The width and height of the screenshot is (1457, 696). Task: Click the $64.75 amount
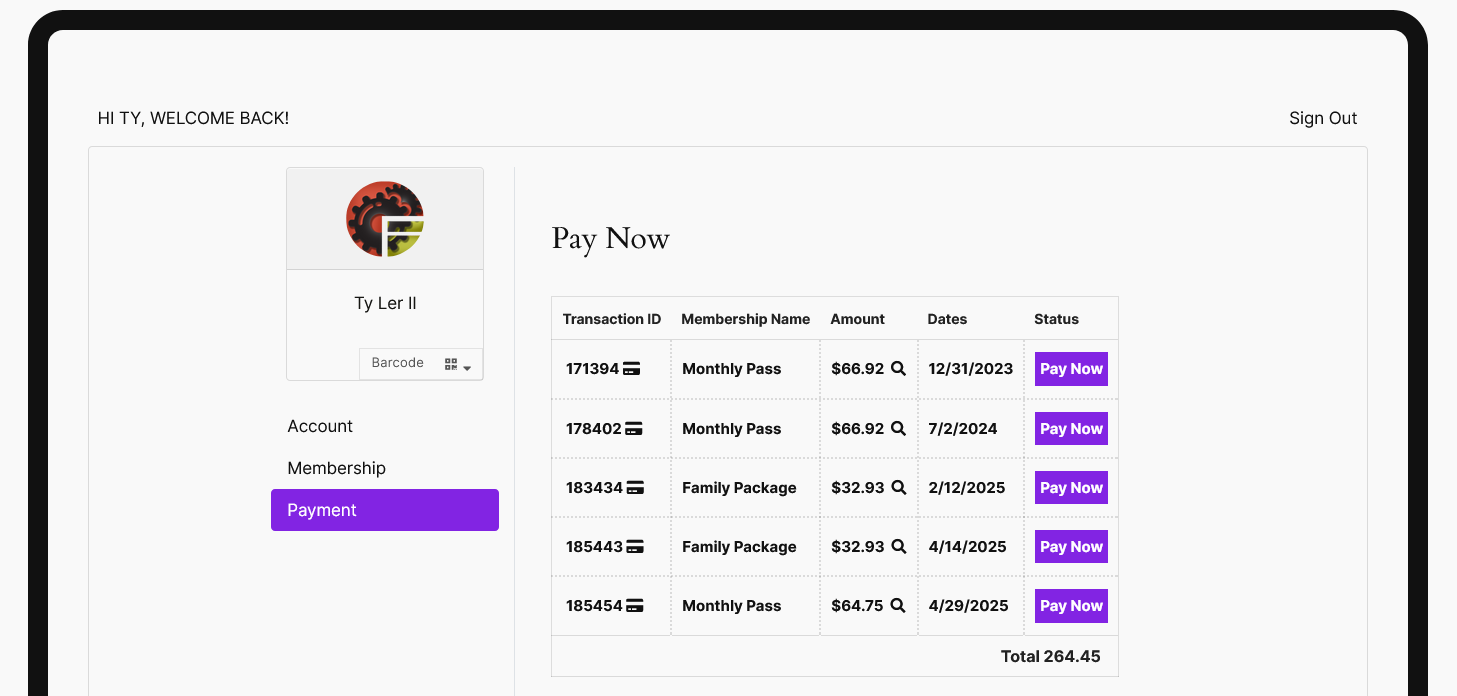pos(858,606)
